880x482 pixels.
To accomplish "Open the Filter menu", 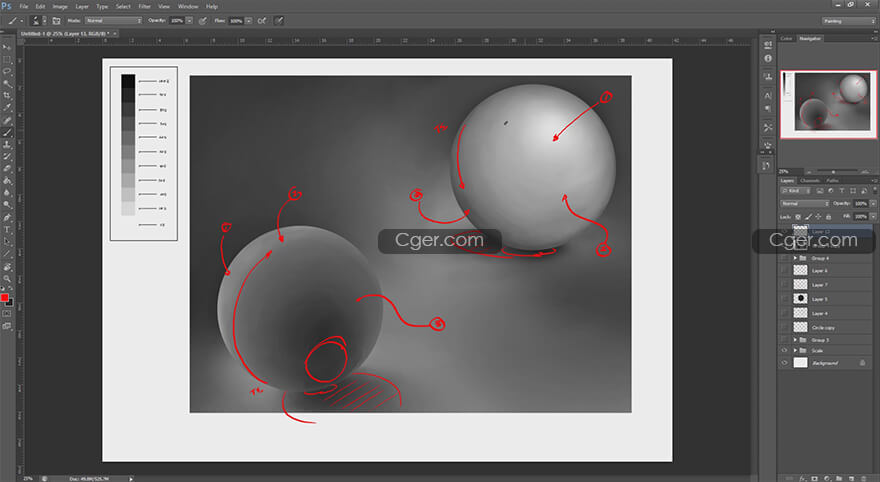I will [145, 6].
